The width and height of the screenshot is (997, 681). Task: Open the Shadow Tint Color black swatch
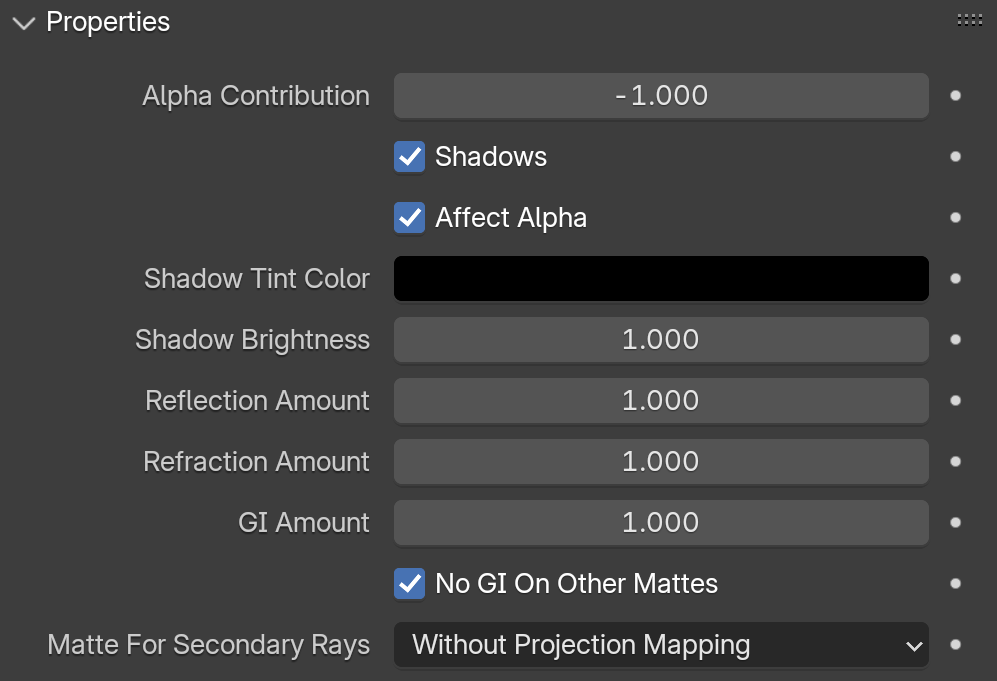coord(661,279)
